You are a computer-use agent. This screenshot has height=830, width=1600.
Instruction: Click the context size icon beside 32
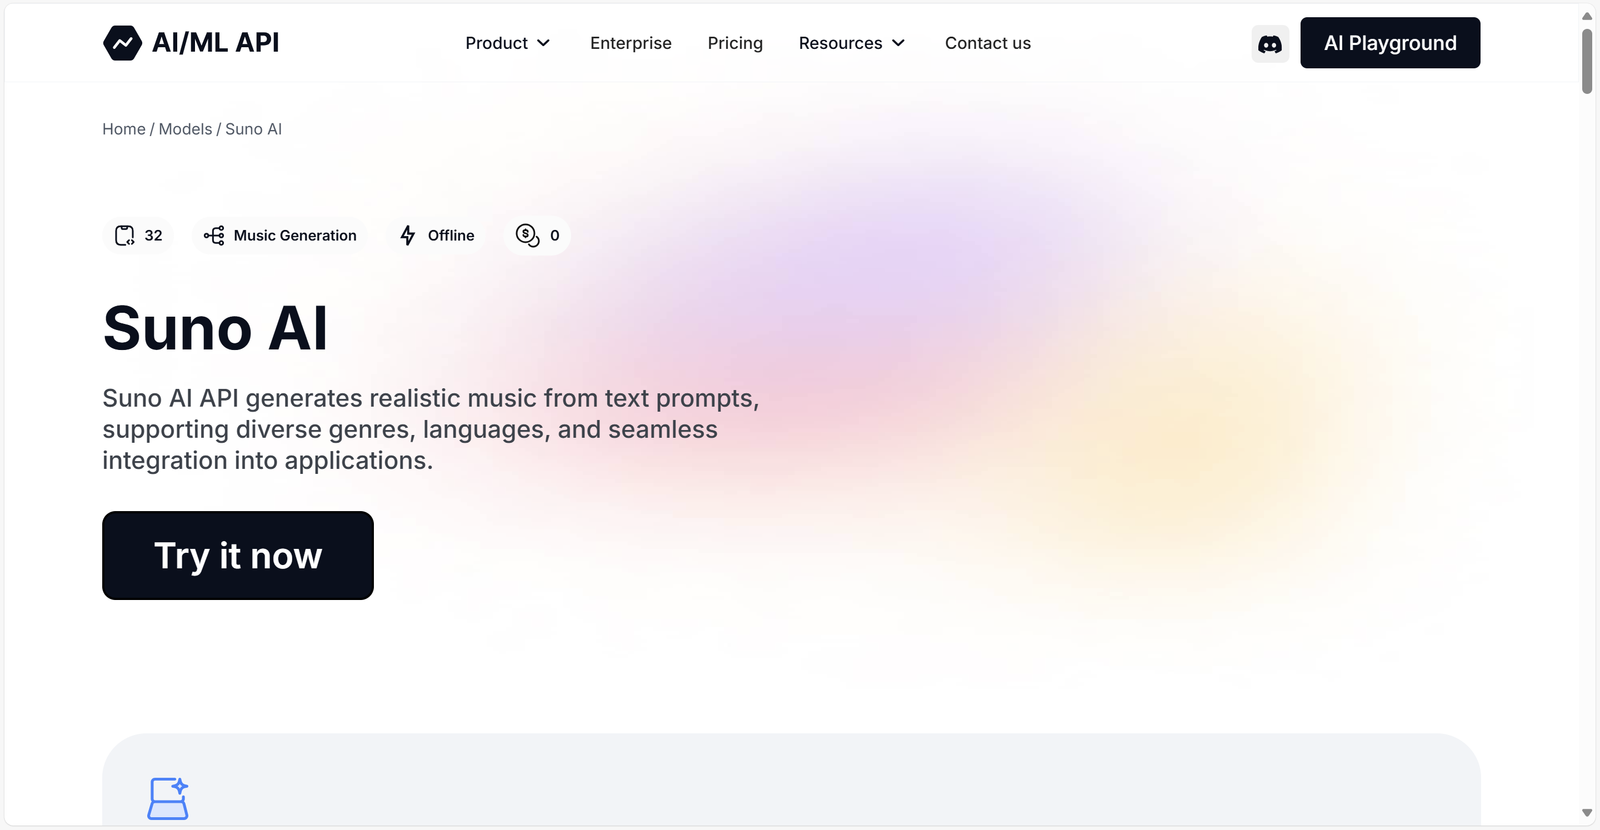(124, 236)
